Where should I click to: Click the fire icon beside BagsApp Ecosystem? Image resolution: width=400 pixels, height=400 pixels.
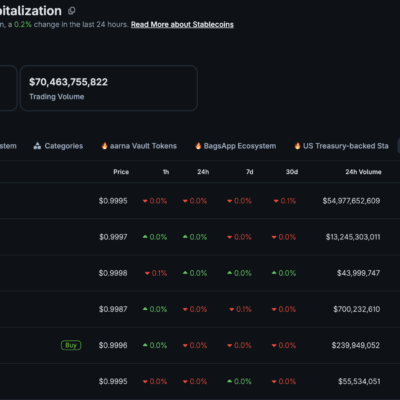198,146
